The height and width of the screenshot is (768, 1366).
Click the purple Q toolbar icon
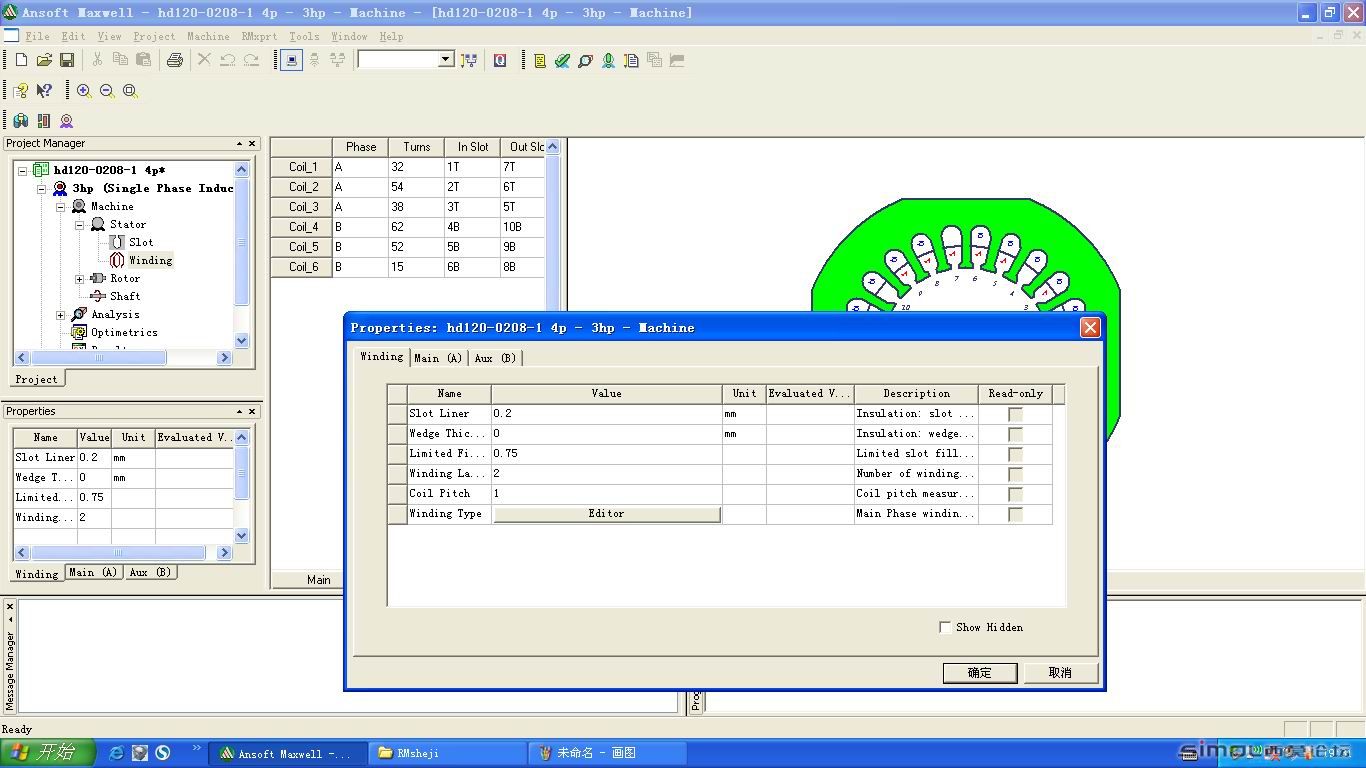(x=500, y=60)
